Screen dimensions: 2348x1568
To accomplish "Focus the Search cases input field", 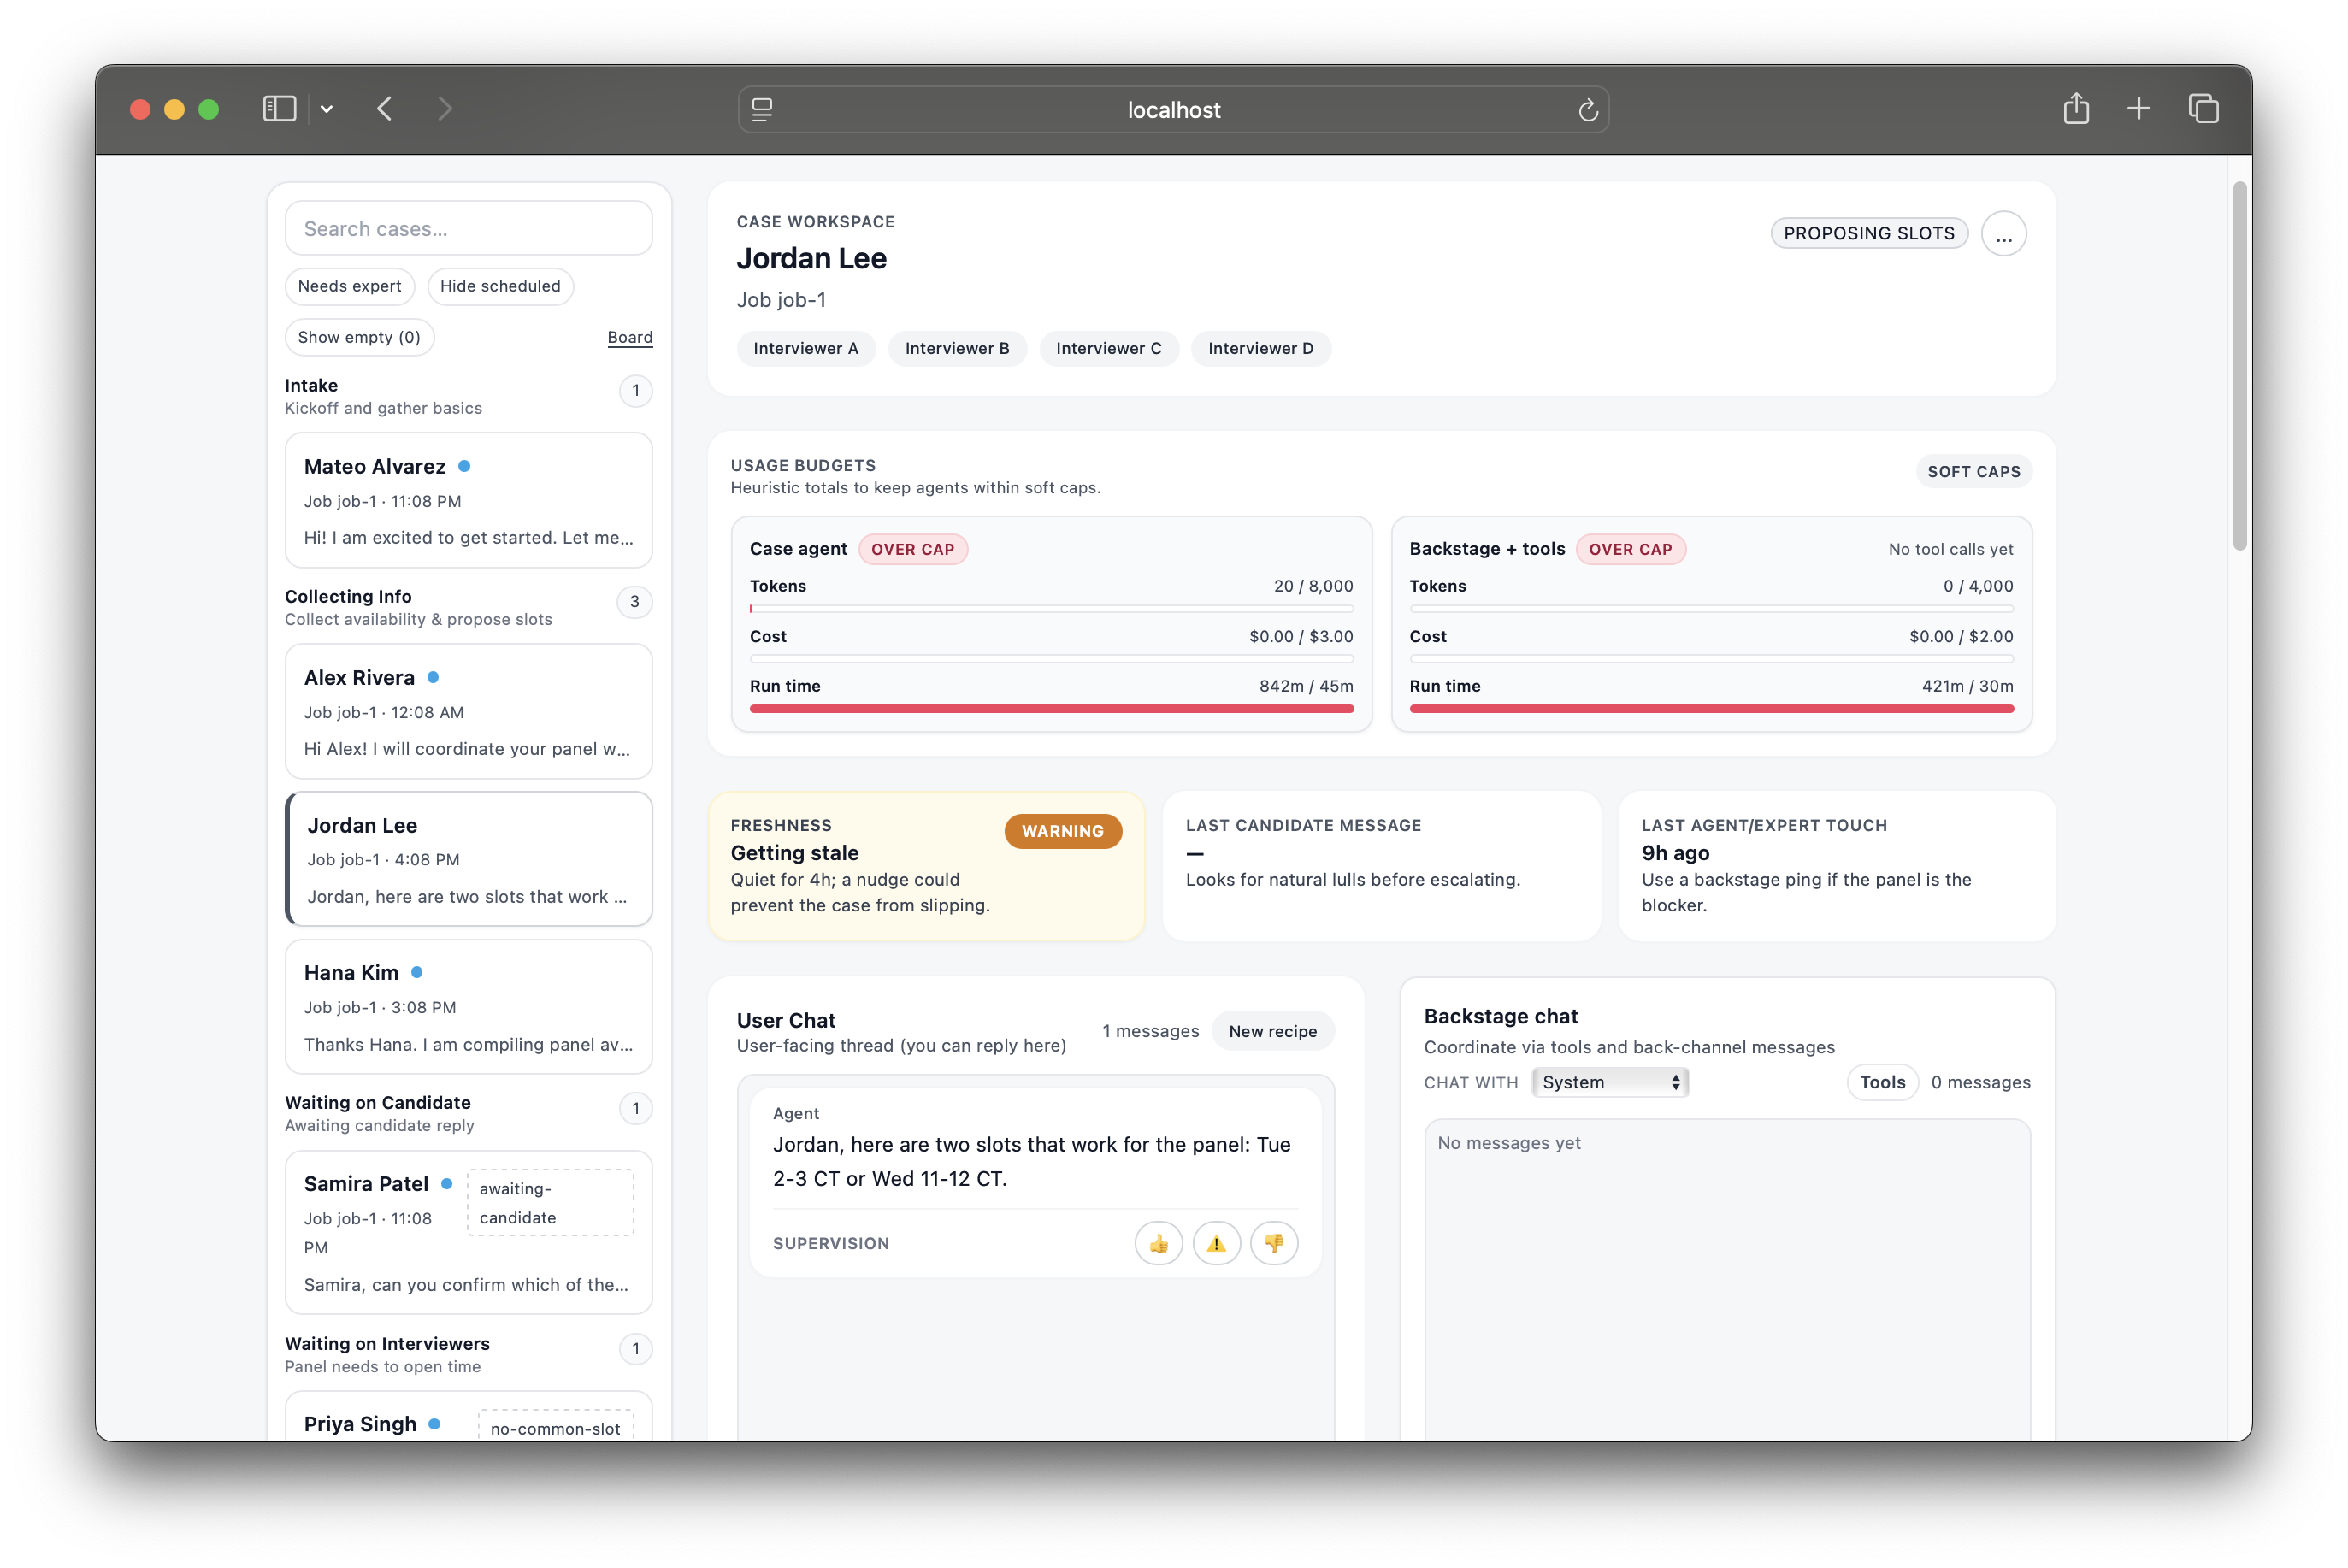I will pos(468,229).
